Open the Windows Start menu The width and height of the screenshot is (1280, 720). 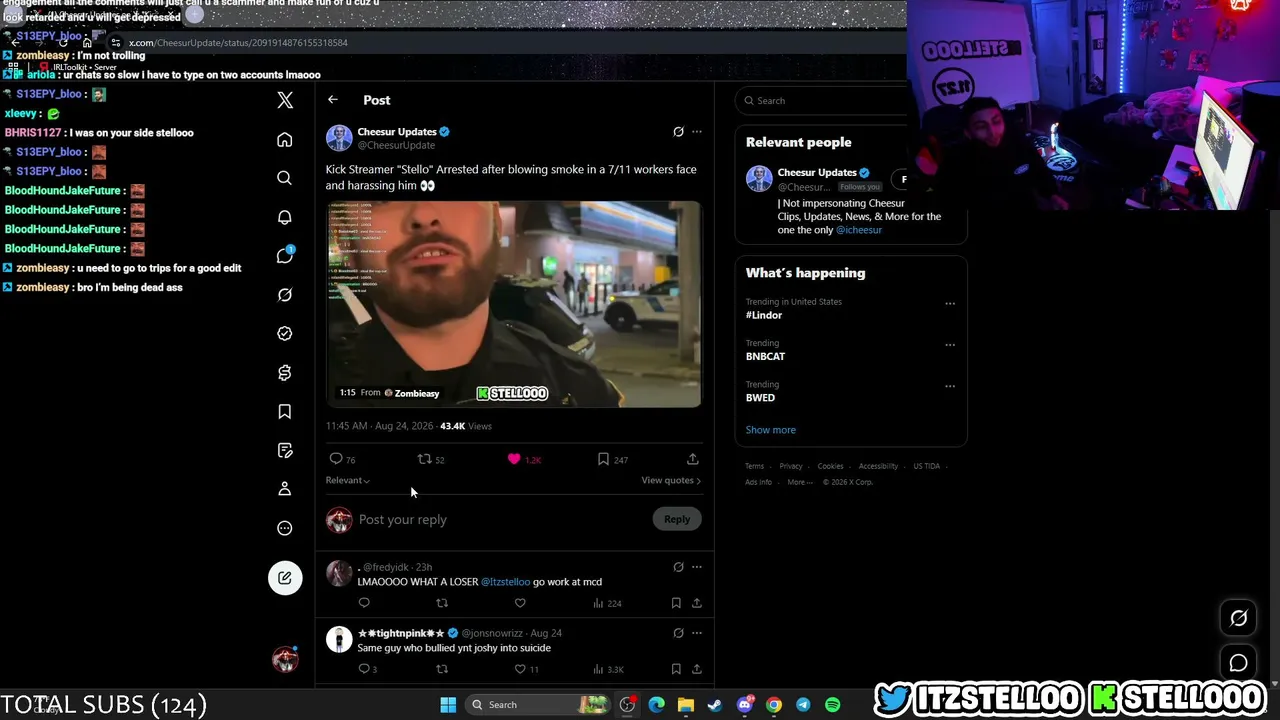[448, 705]
